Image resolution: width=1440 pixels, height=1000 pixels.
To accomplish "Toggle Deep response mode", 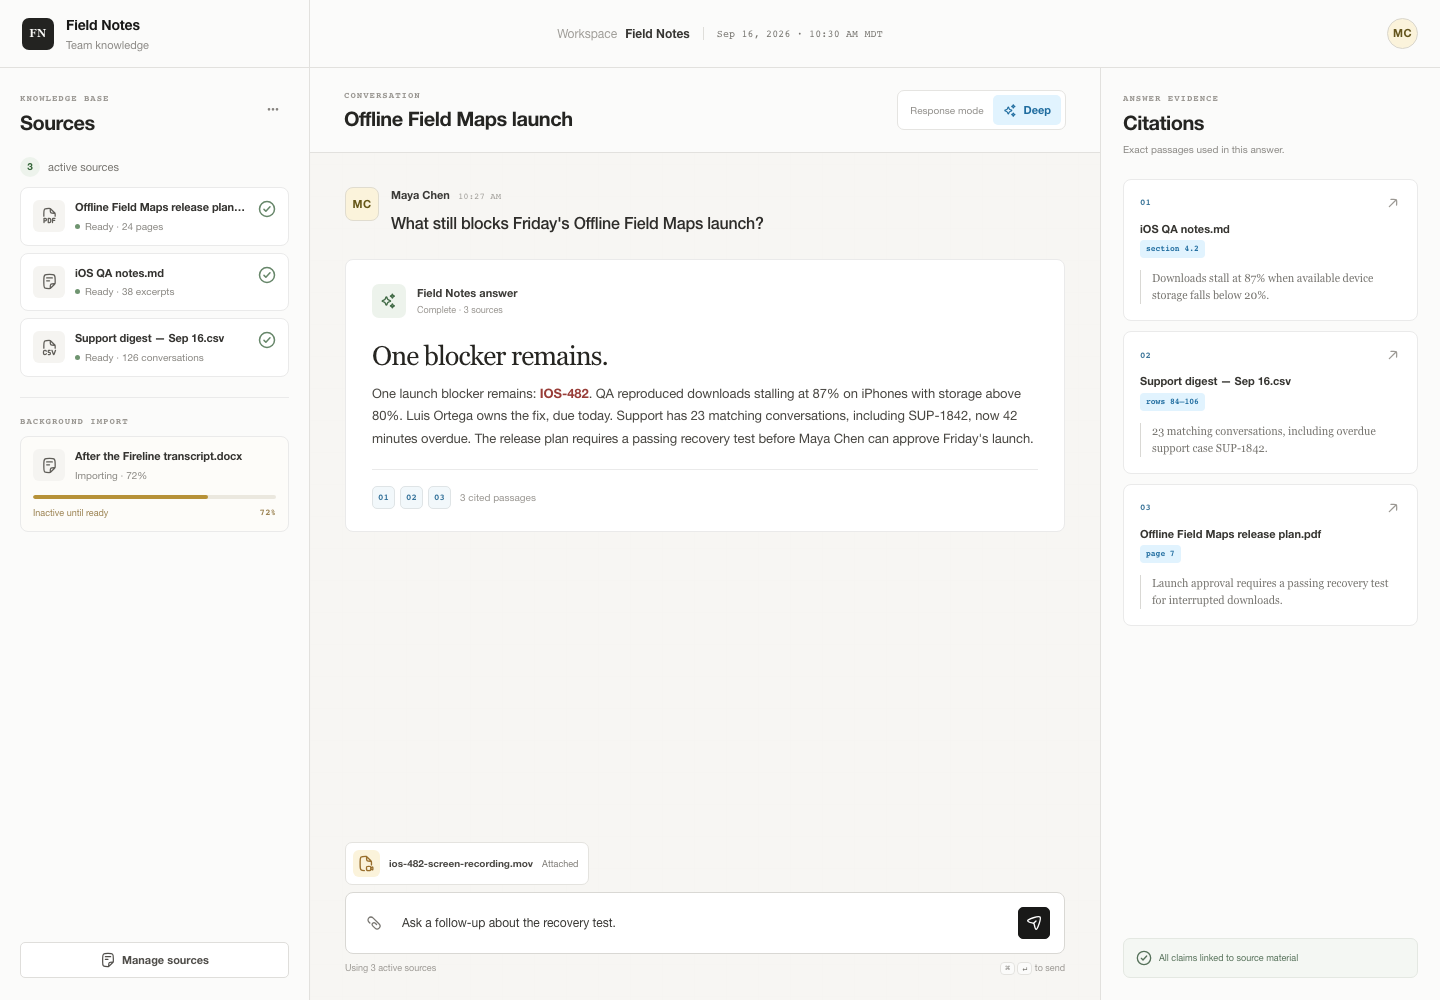I will [x=1027, y=110].
